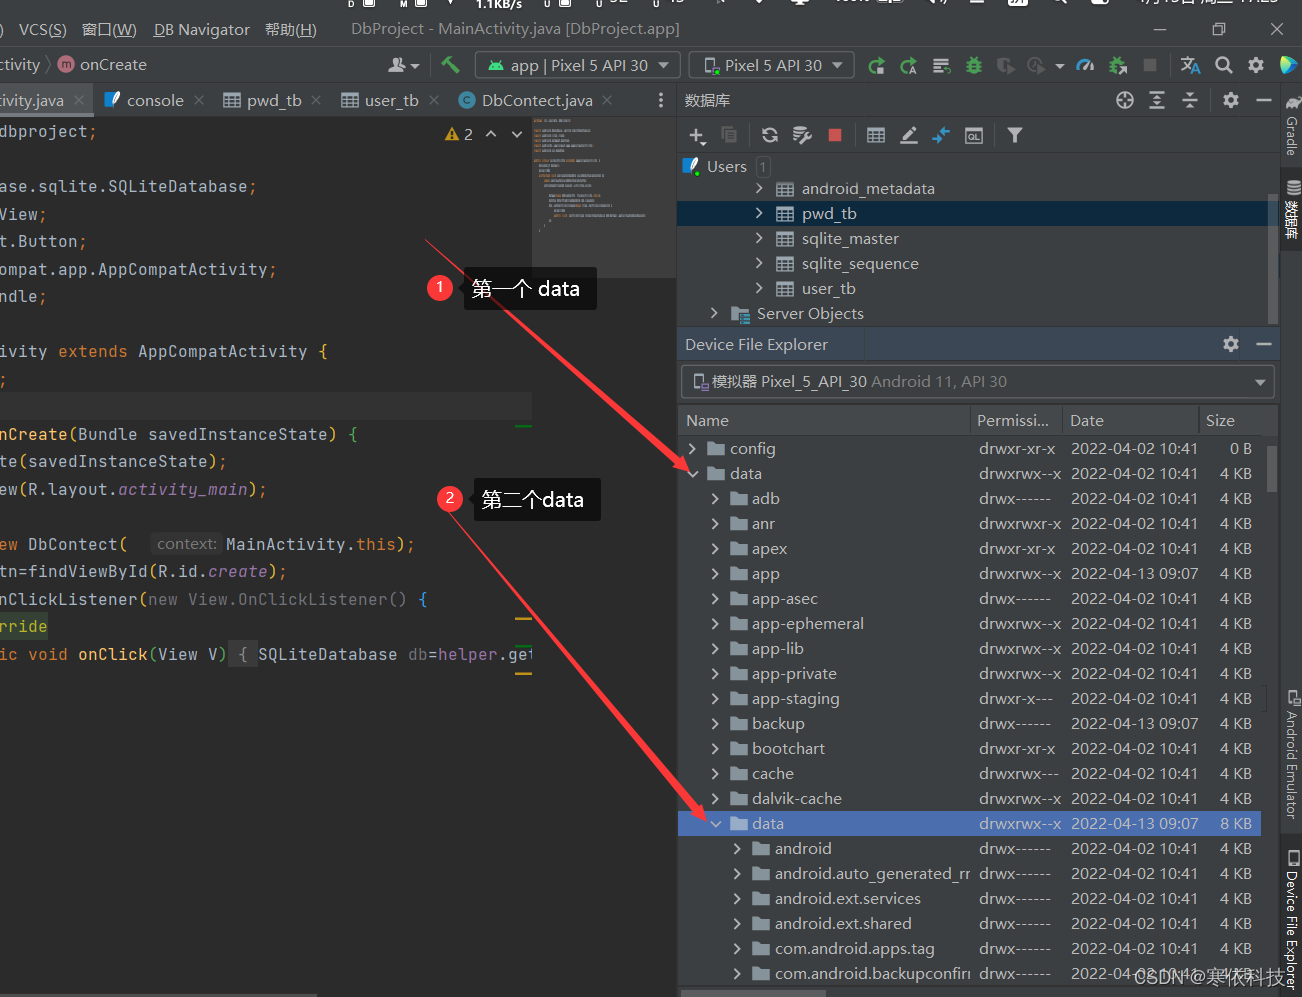Viewport: 1302px width, 997px height.
Task: Expand the user_tb table node
Action: 759,288
